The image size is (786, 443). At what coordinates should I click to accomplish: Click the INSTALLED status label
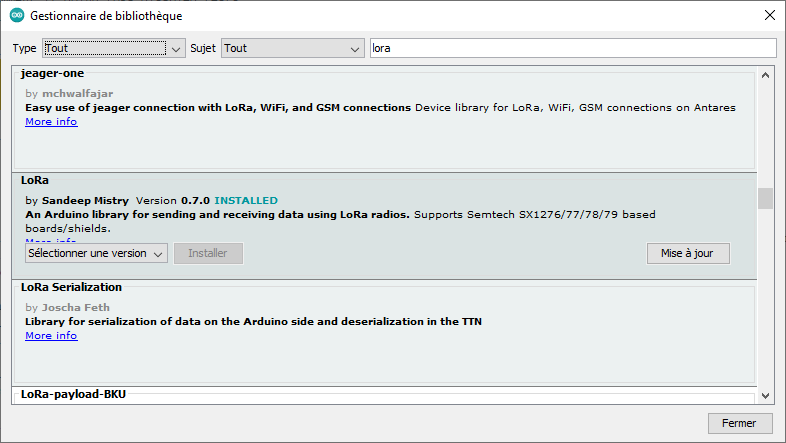(x=246, y=200)
